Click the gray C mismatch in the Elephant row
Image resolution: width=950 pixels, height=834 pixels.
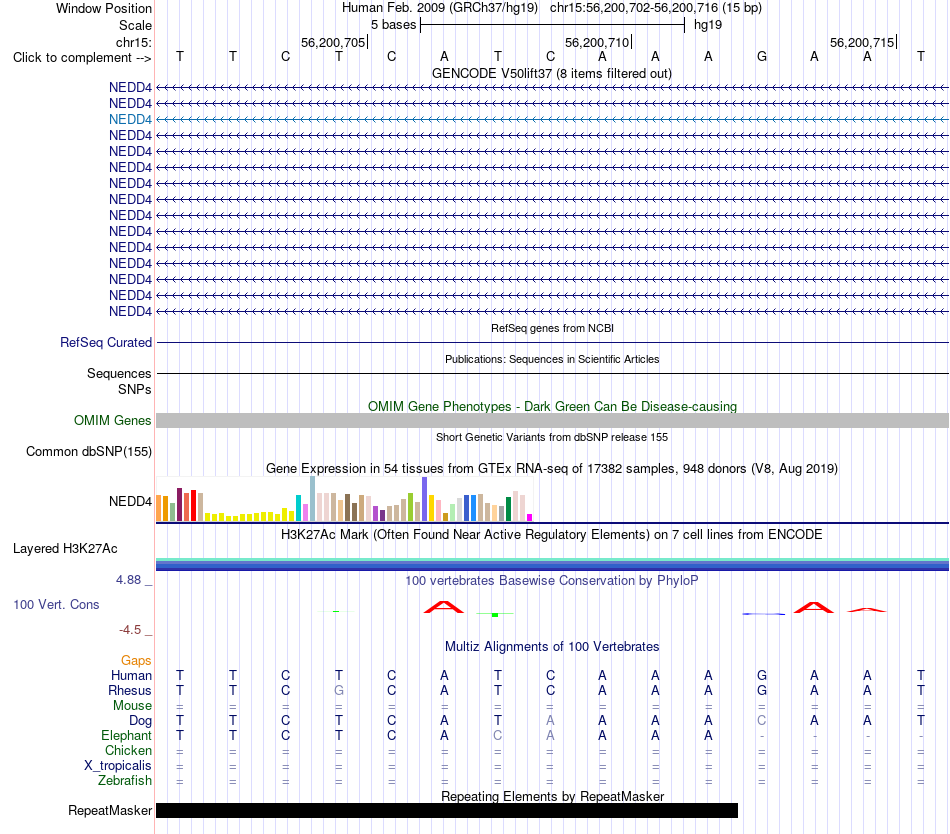[x=497, y=735]
